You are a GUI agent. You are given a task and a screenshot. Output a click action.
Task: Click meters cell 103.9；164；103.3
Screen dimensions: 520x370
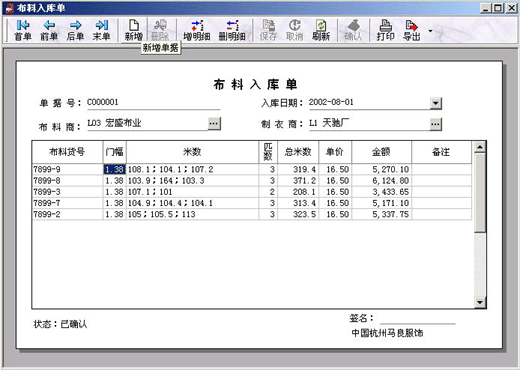pyautogui.click(x=192, y=181)
